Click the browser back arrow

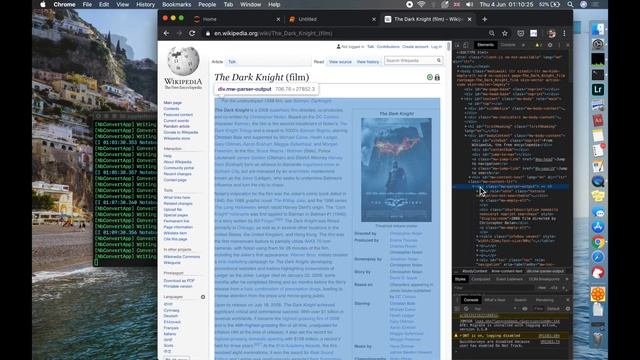167,33
